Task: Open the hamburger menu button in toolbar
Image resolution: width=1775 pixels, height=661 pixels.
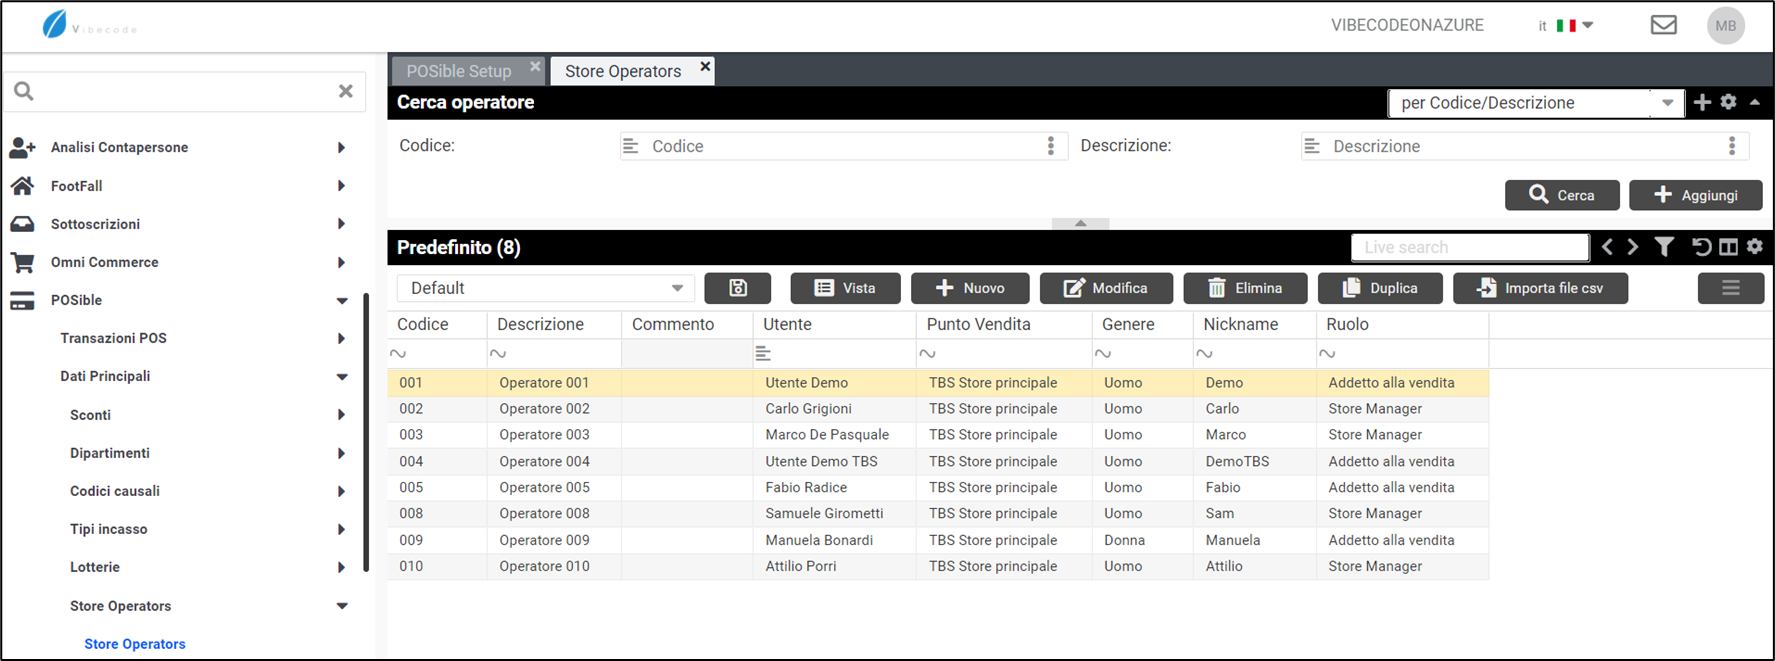Action: point(1730,288)
